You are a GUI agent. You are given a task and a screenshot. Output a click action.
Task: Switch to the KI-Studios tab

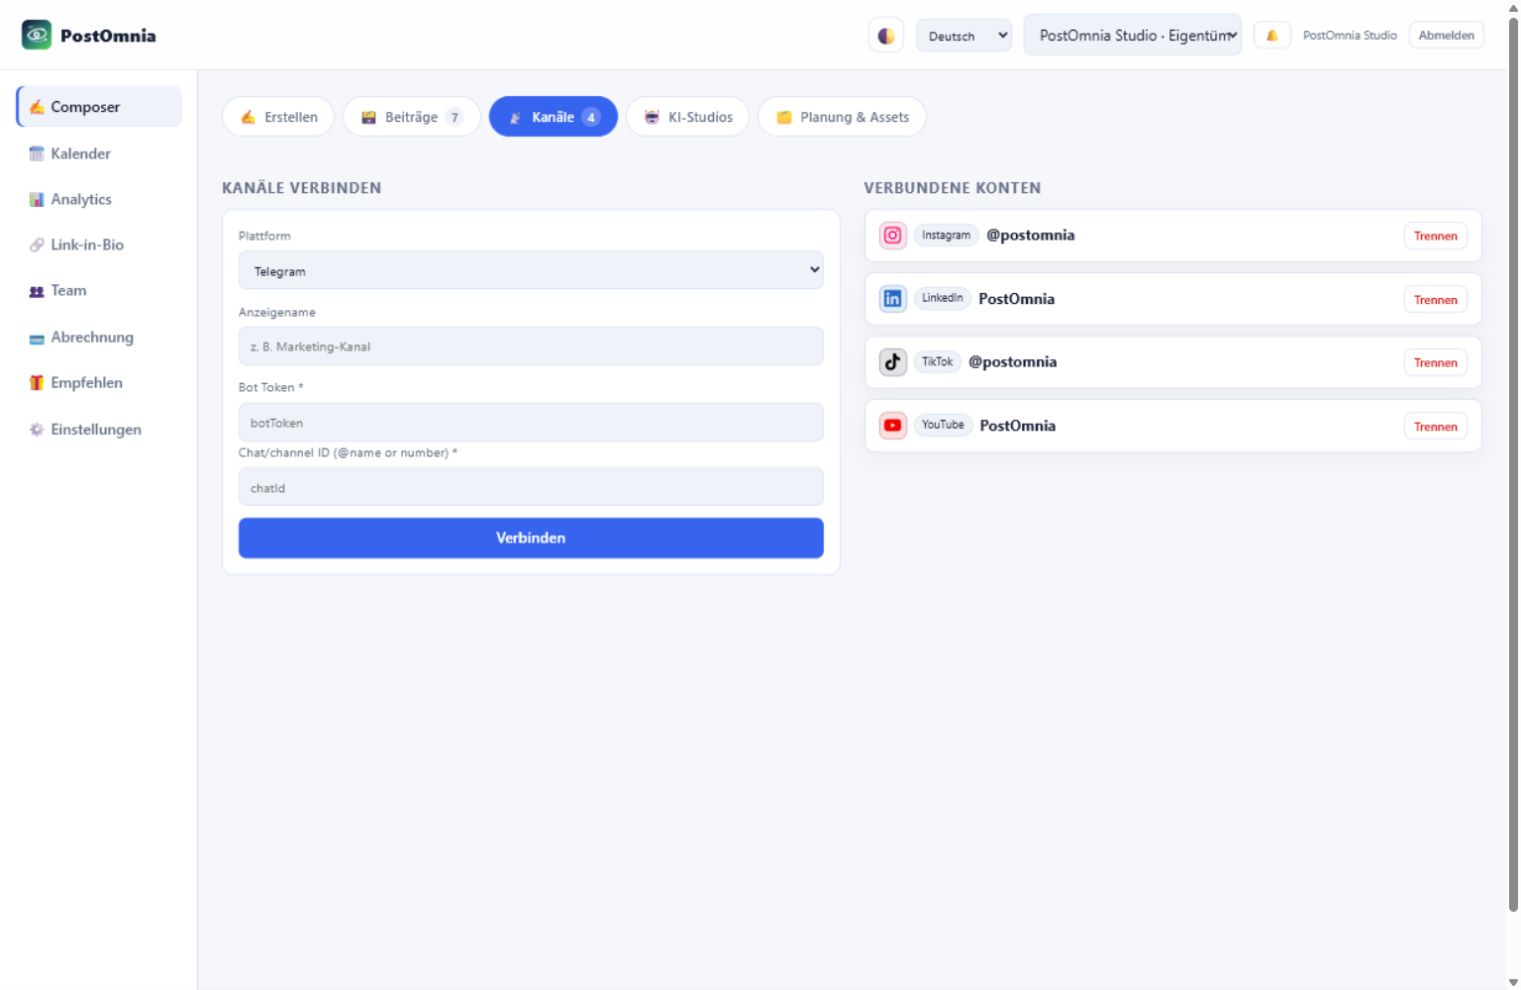[x=688, y=117]
